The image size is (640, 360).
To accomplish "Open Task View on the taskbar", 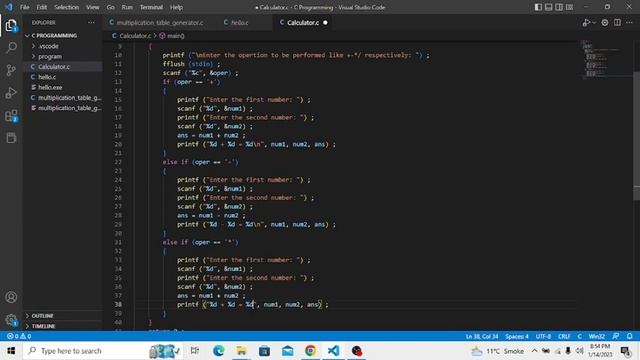I will tap(195, 351).
